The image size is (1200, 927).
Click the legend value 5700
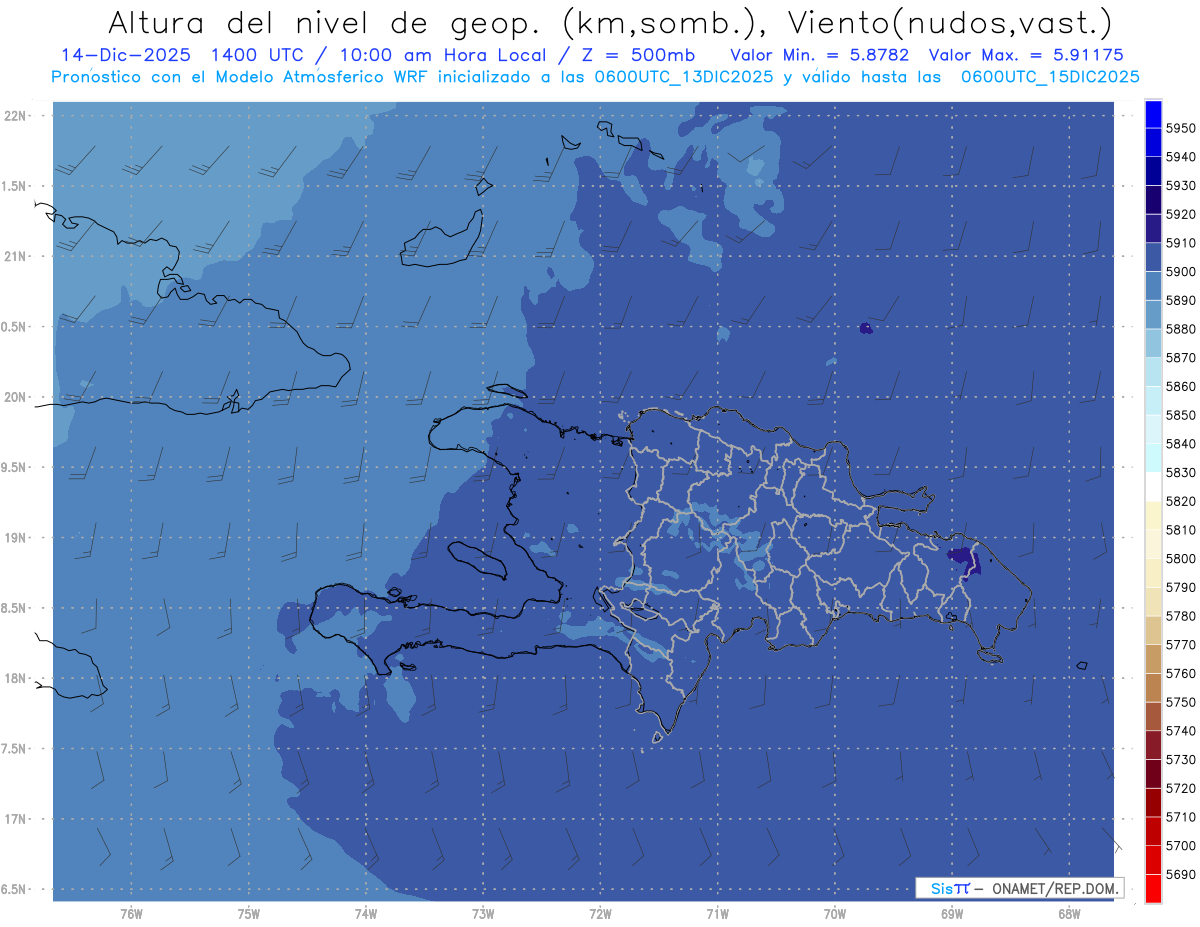pyautogui.click(x=1180, y=846)
